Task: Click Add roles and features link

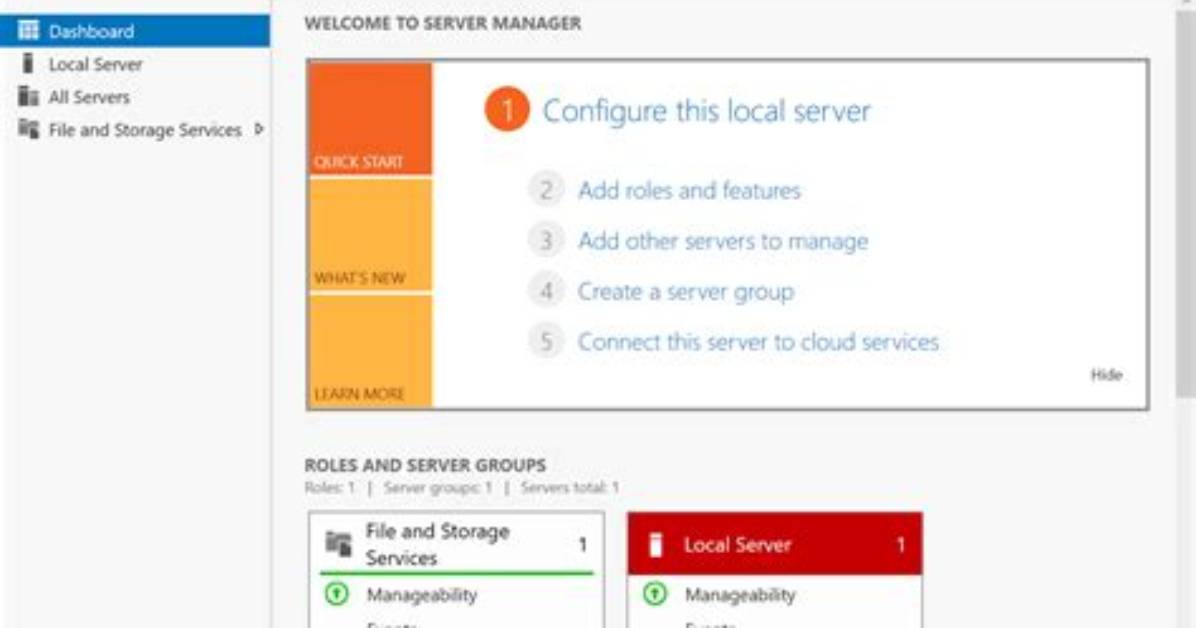Action: pyautogui.click(x=690, y=190)
